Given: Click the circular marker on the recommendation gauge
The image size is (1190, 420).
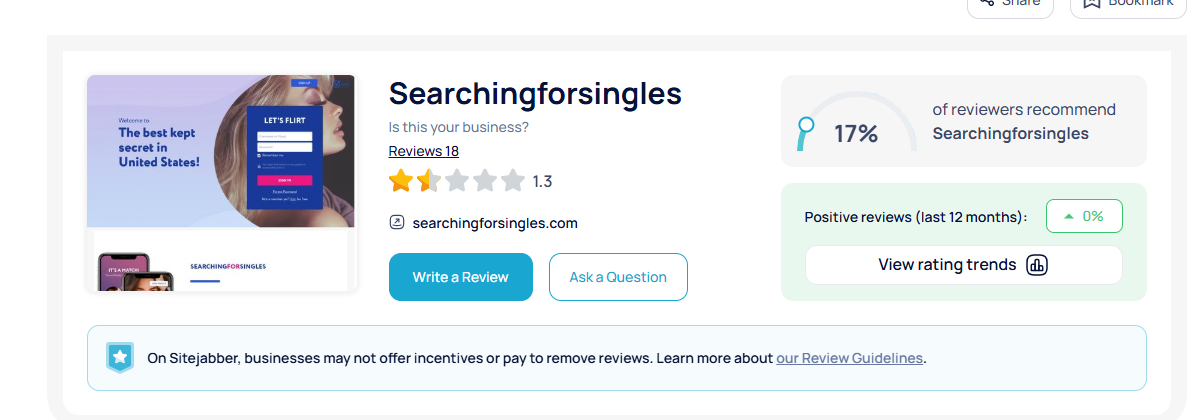Looking at the screenshot, I should 805,126.
